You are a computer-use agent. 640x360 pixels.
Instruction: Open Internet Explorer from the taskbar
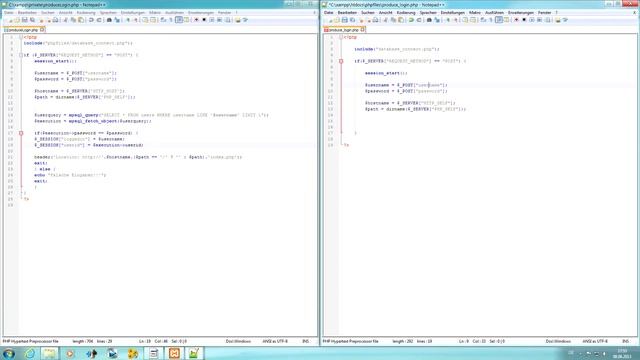(30, 353)
